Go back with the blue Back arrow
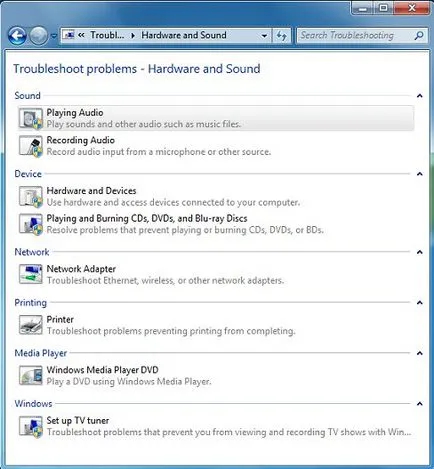The height and width of the screenshot is (469, 434). coord(17,36)
